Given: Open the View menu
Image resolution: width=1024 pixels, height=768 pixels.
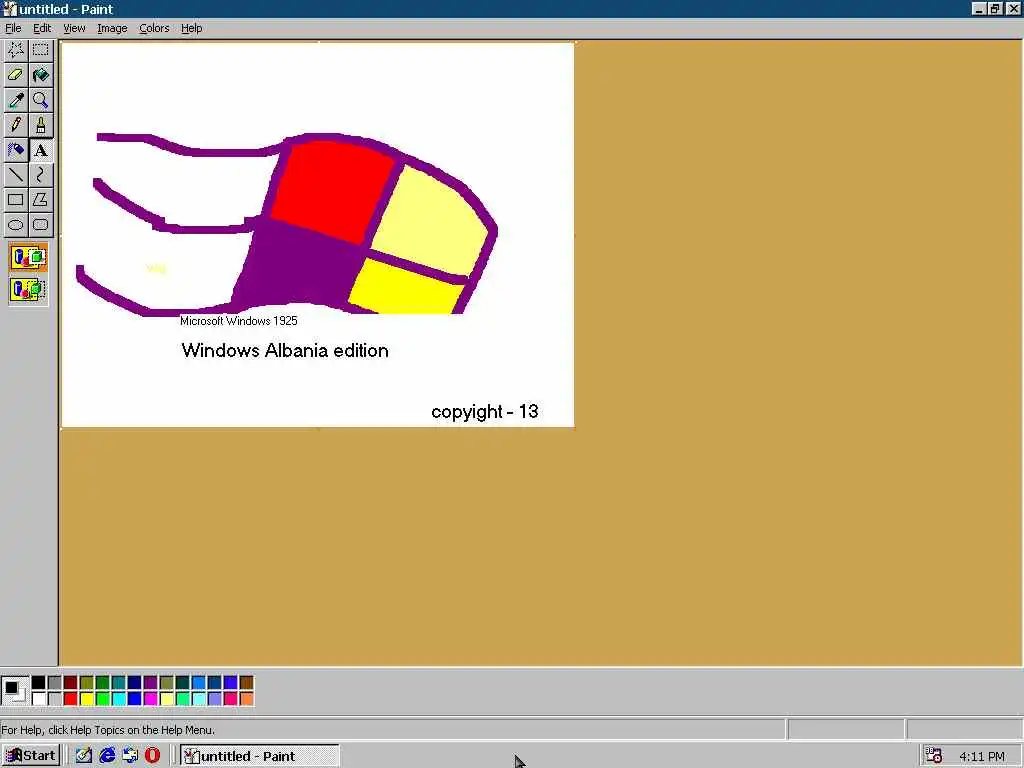Looking at the screenshot, I should 74,28.
